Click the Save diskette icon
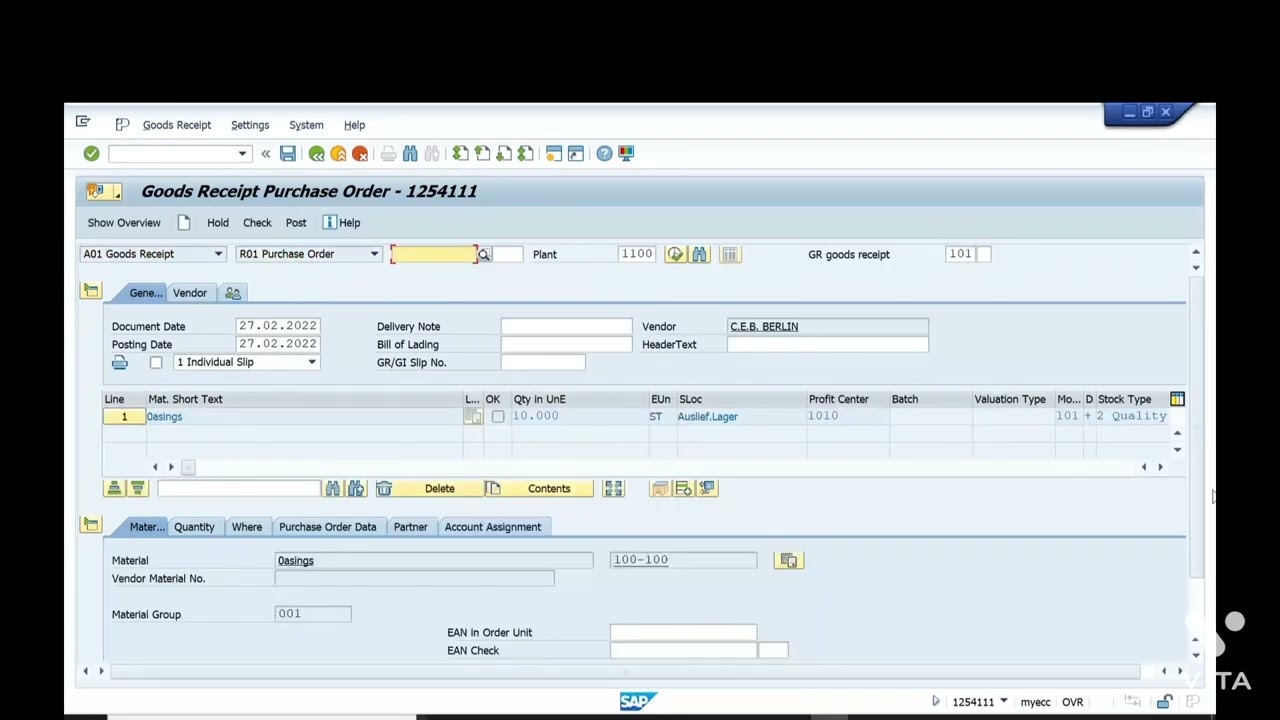The height and width of the screenshot is (720, 1280). (288, 153)
